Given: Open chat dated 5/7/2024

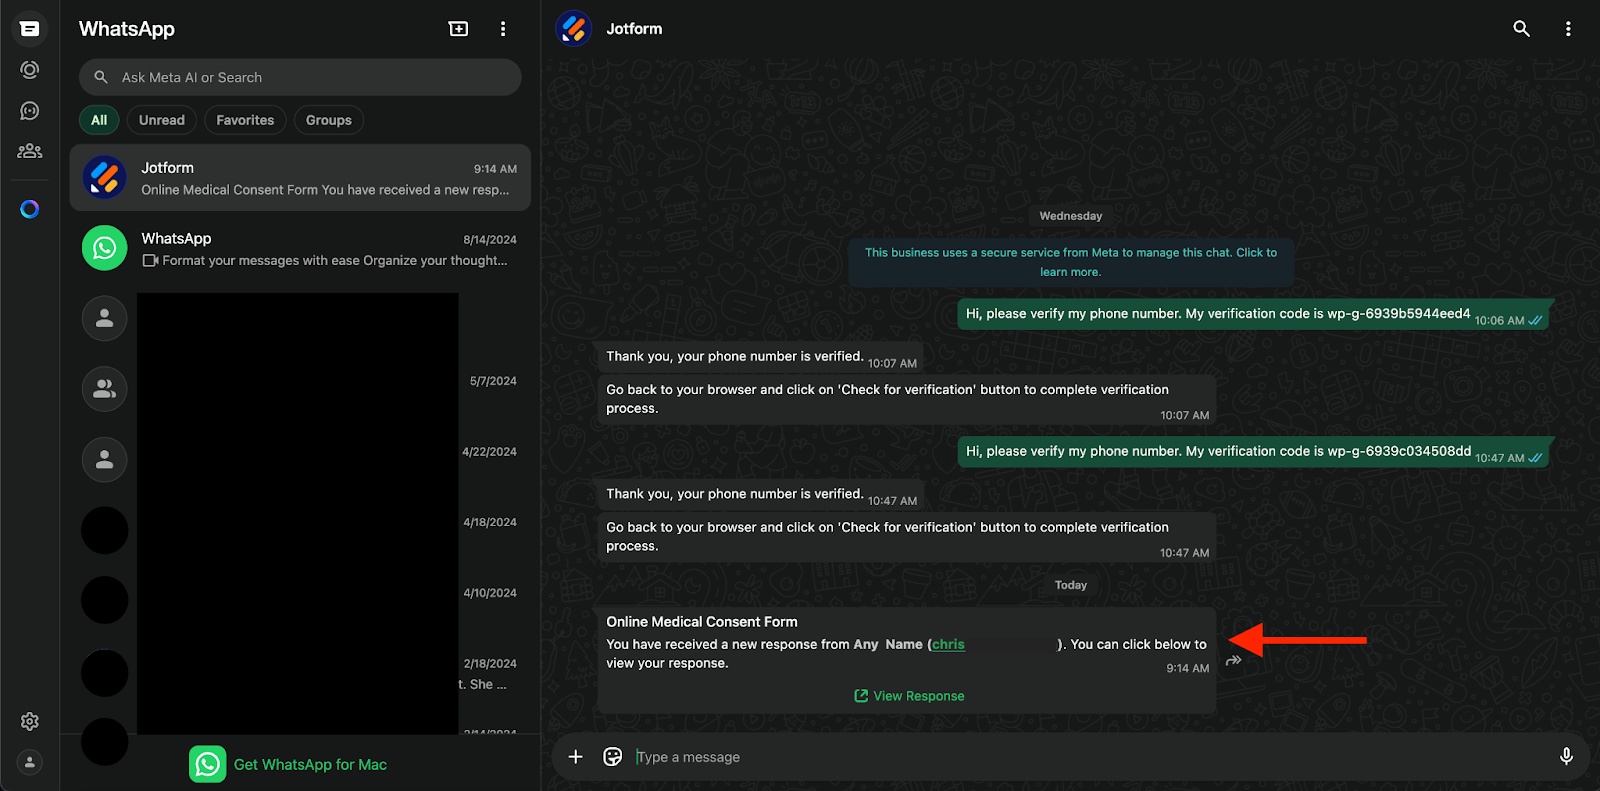Looking at the screenshot, I should pyautogui.click(x=300, y=390).
